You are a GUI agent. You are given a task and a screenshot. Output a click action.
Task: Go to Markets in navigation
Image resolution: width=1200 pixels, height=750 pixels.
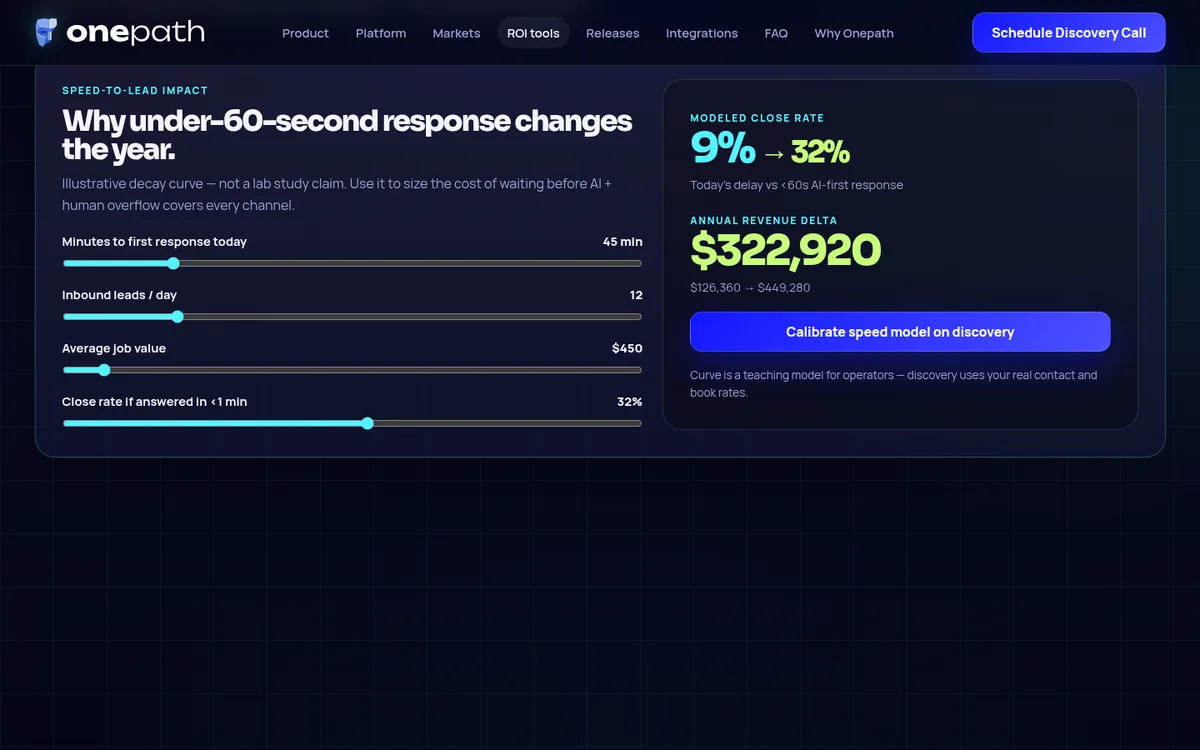456,33
